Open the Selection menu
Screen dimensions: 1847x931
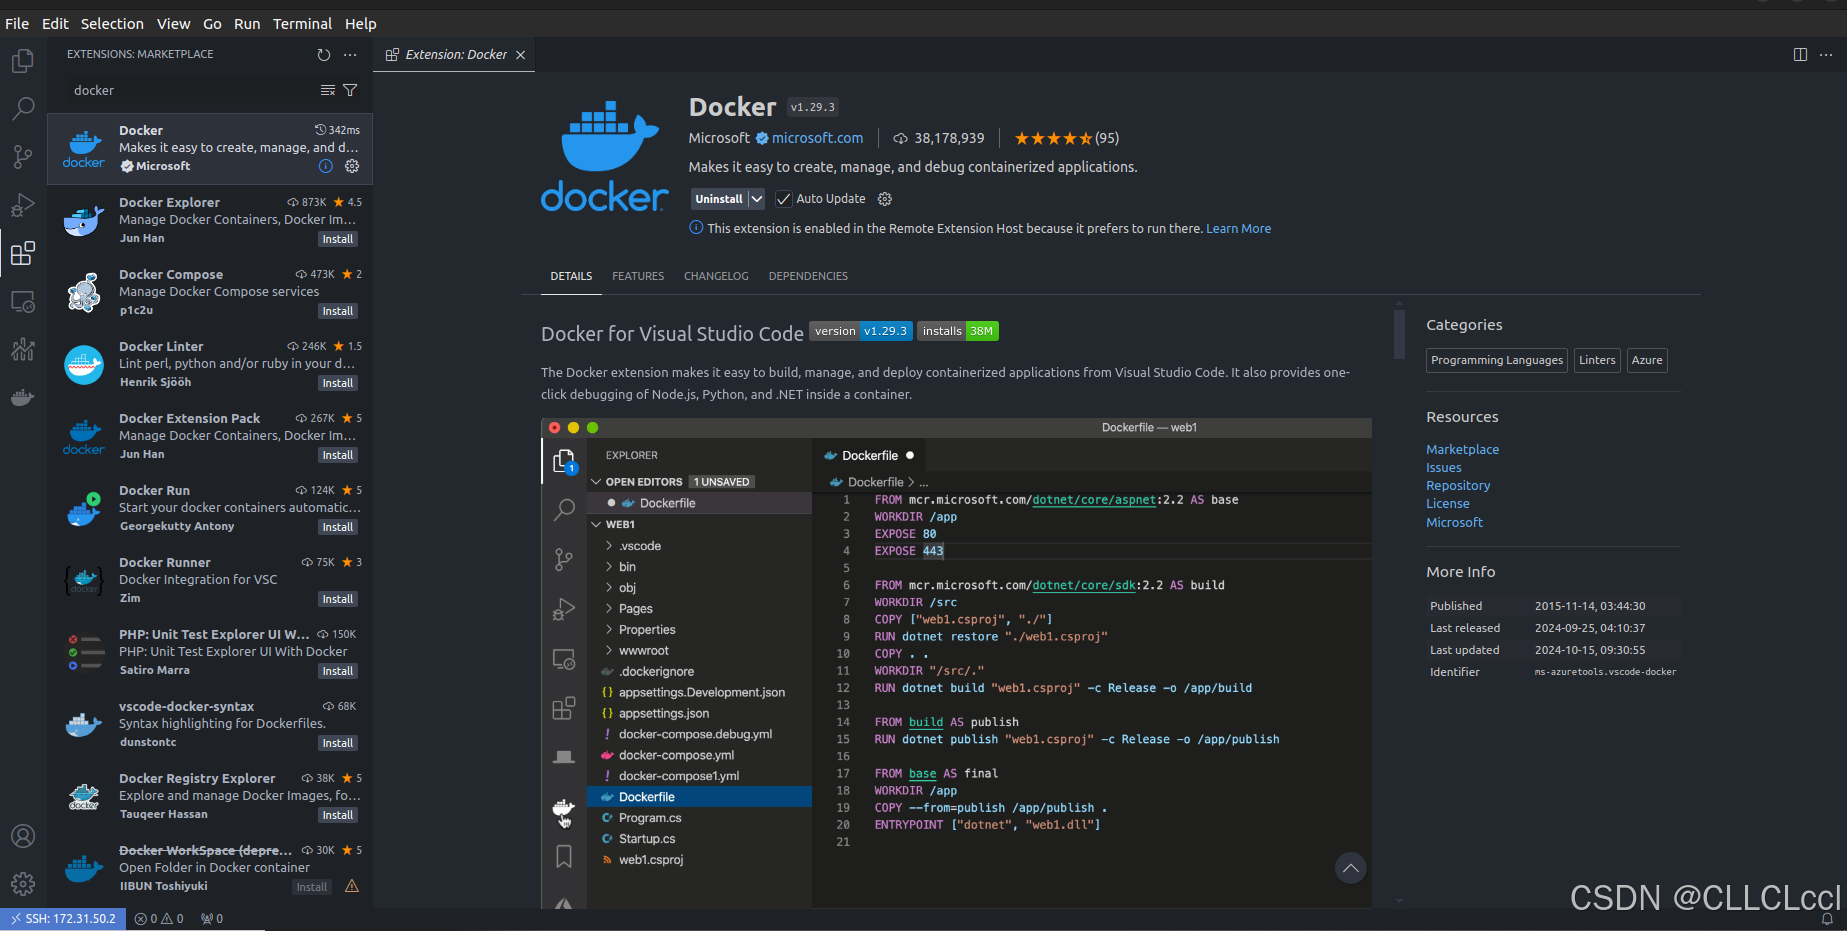point(112,24)
